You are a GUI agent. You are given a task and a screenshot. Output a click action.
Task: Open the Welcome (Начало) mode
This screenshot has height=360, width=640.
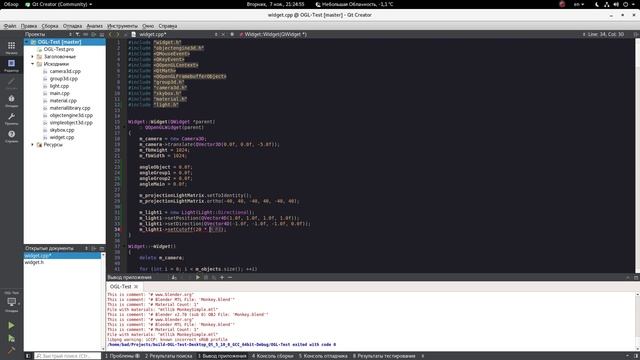(11, 47)
